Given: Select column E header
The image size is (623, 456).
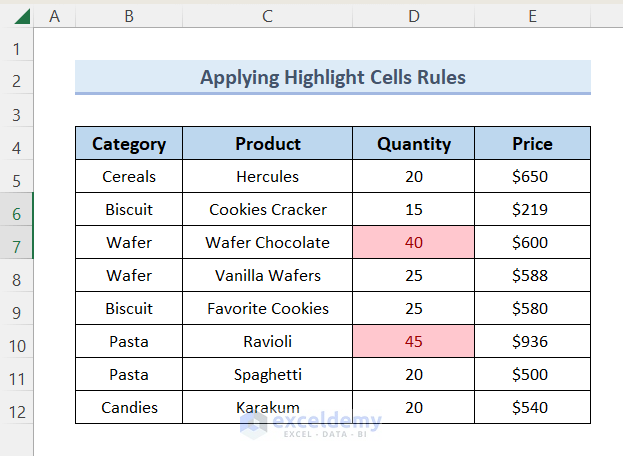Looking at the screenshot, I should click(532, 16).
